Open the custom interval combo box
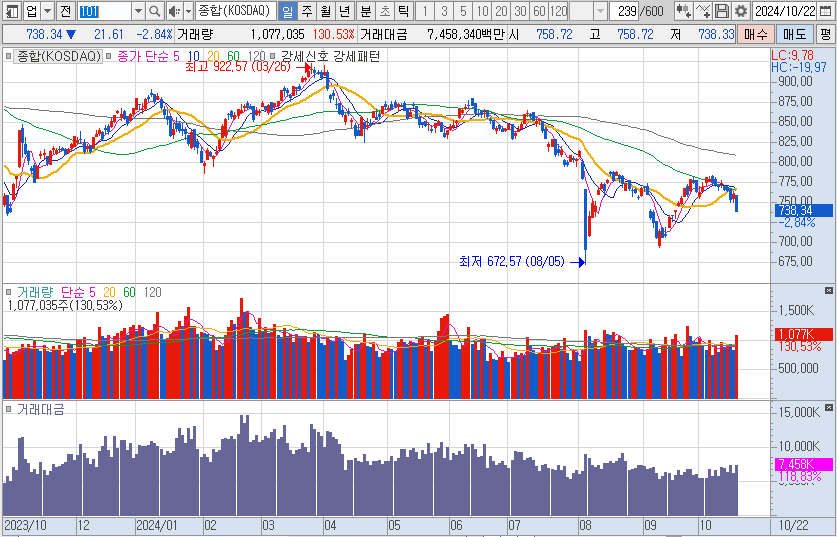 (588, 11)
